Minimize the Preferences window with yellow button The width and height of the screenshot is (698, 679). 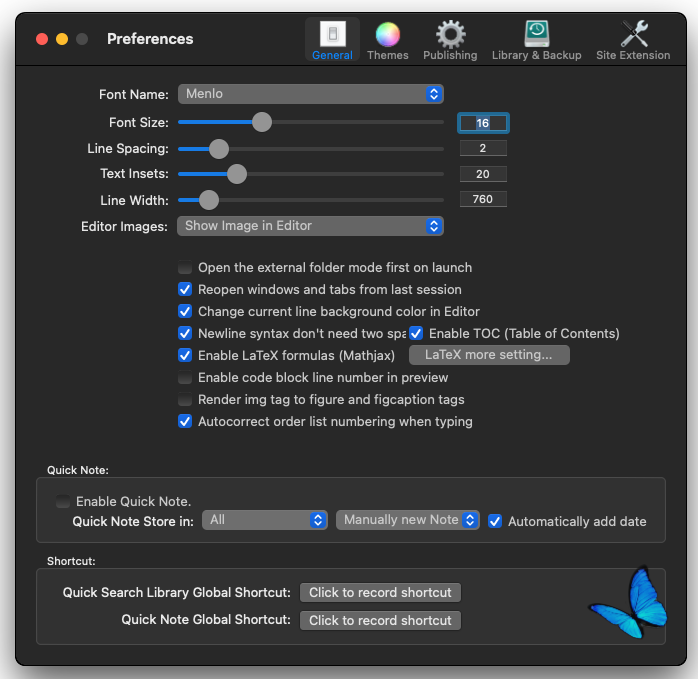pos(62,39)
